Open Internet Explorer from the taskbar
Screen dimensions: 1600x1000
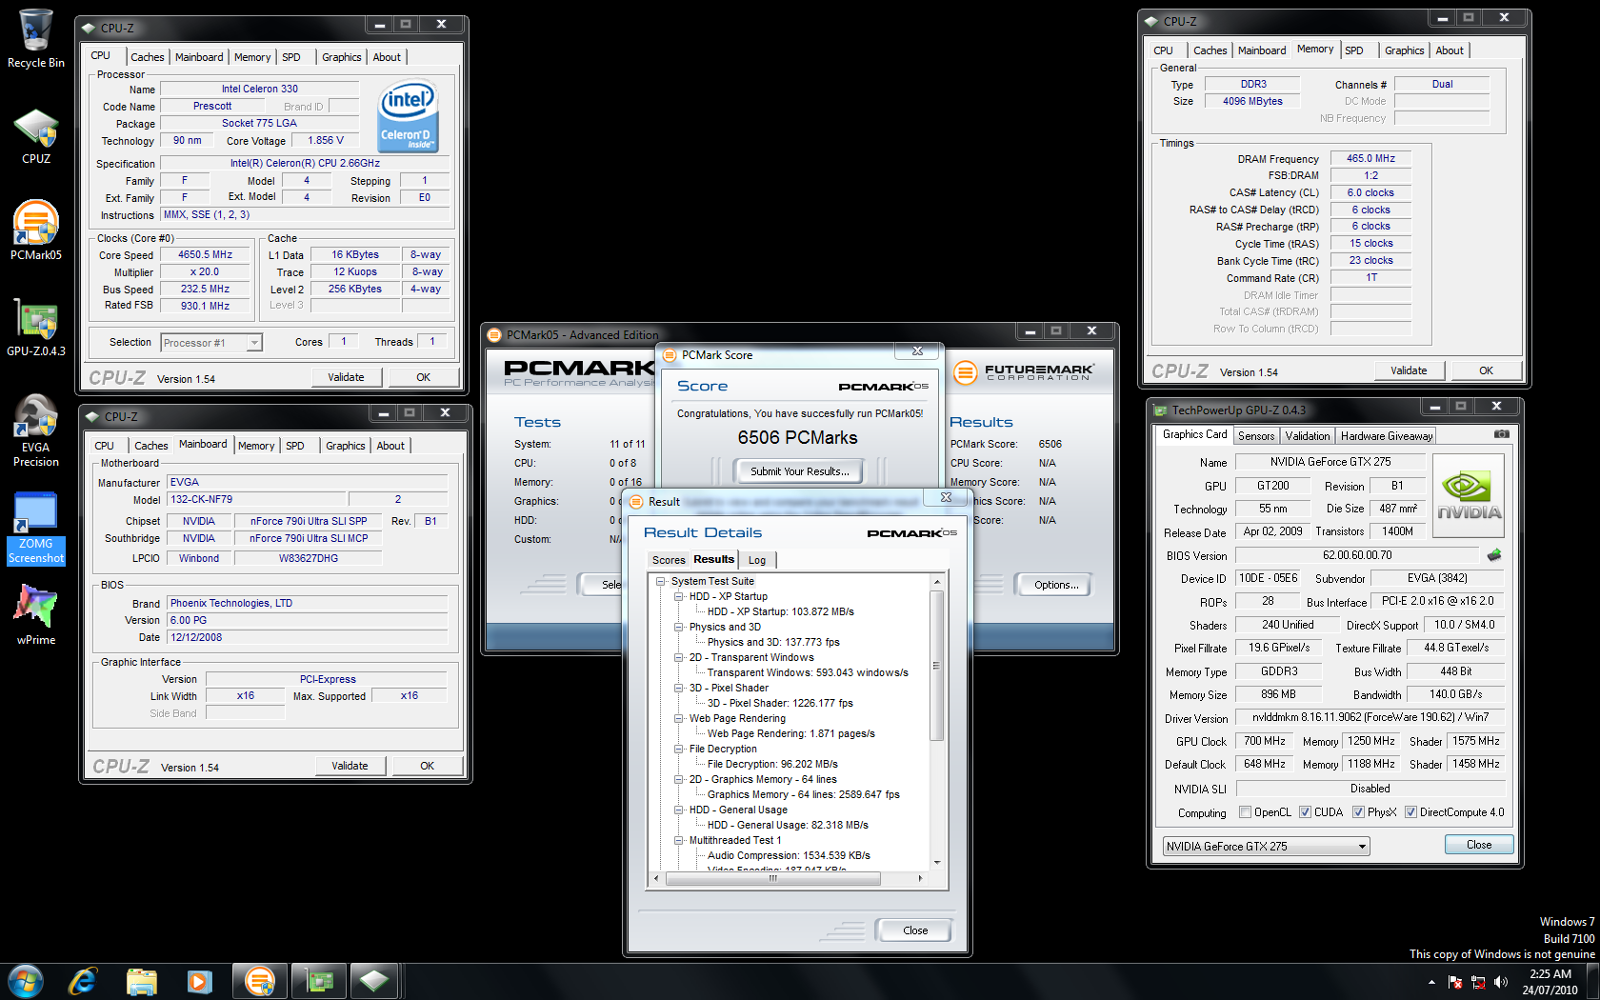83,981
